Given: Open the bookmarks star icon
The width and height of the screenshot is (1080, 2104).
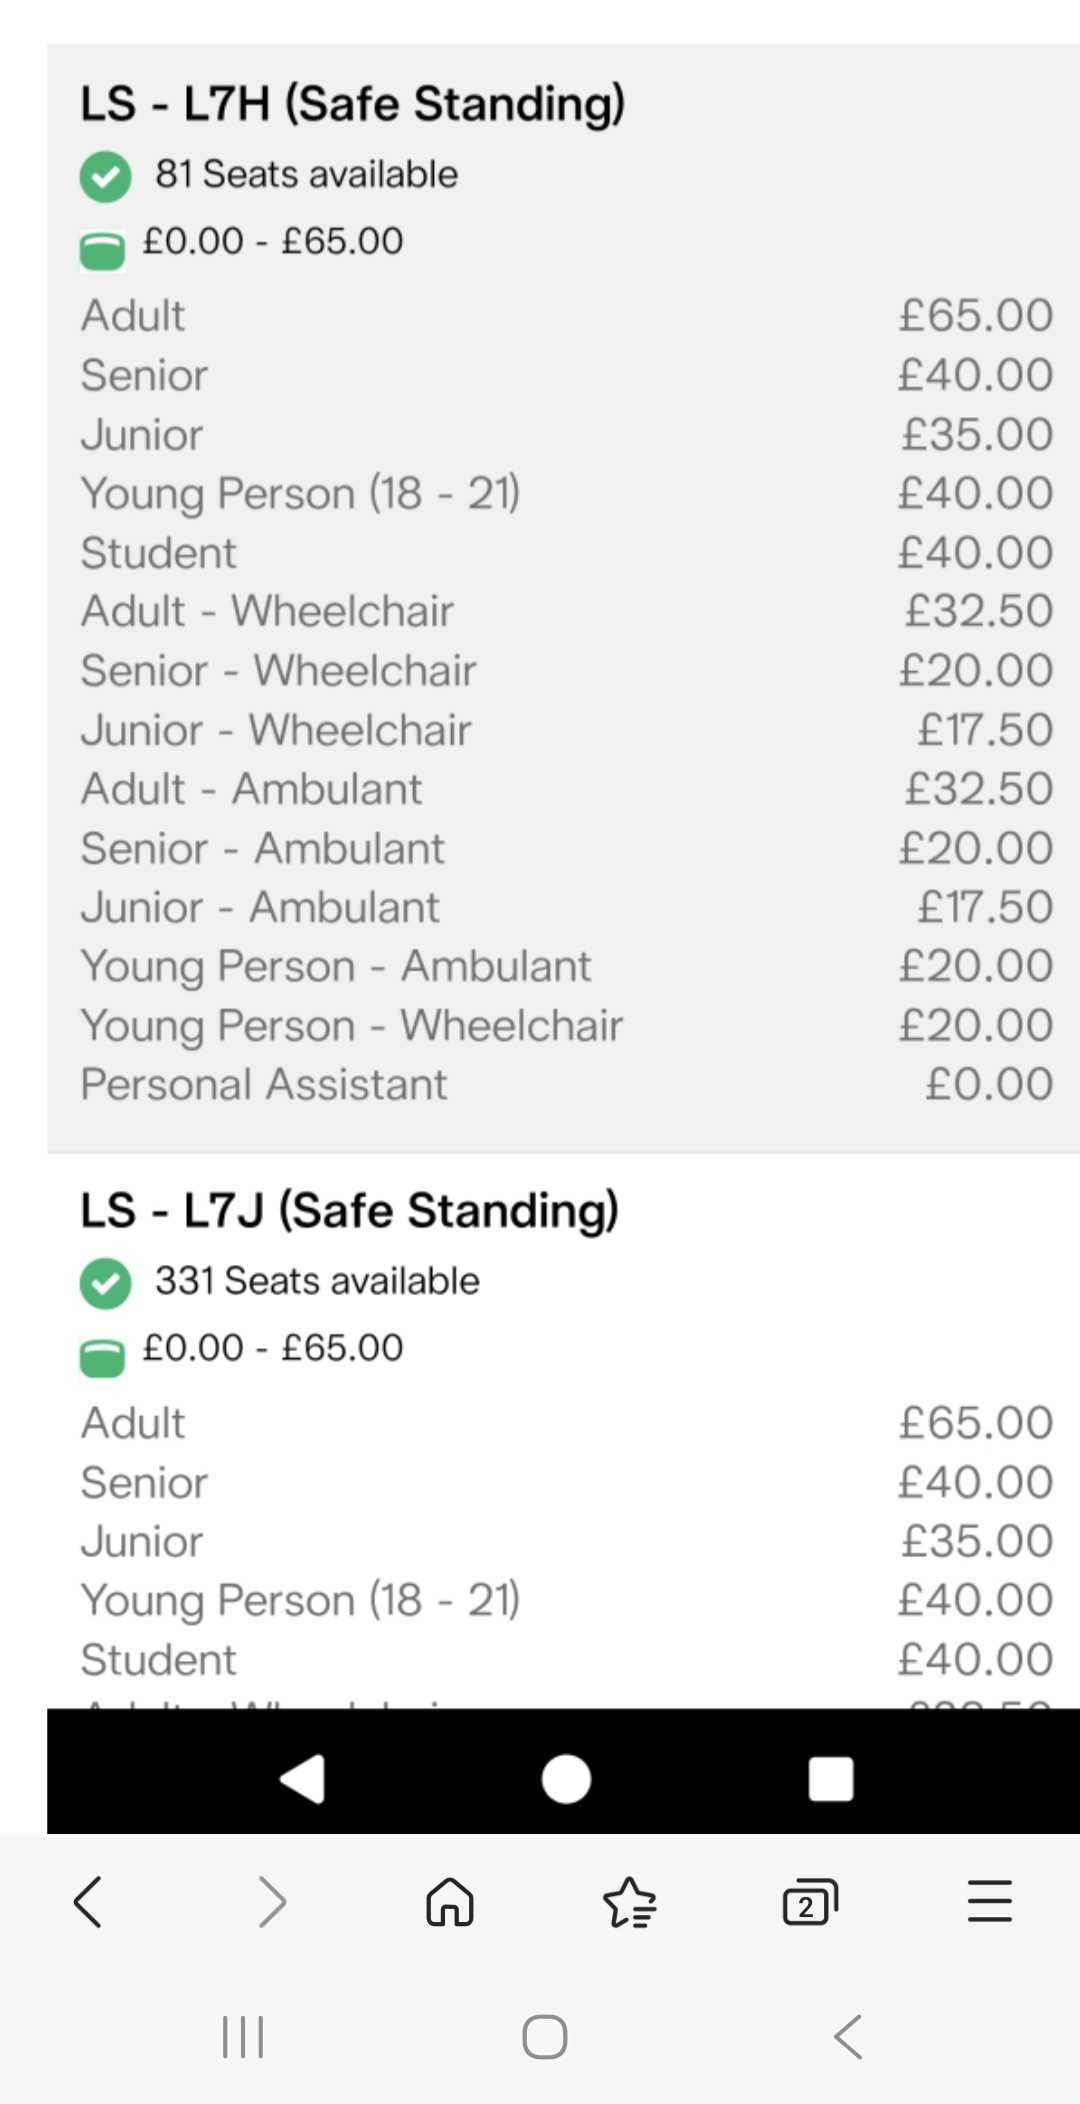Looking at the screenshot, I should (x=629, y=1901).
